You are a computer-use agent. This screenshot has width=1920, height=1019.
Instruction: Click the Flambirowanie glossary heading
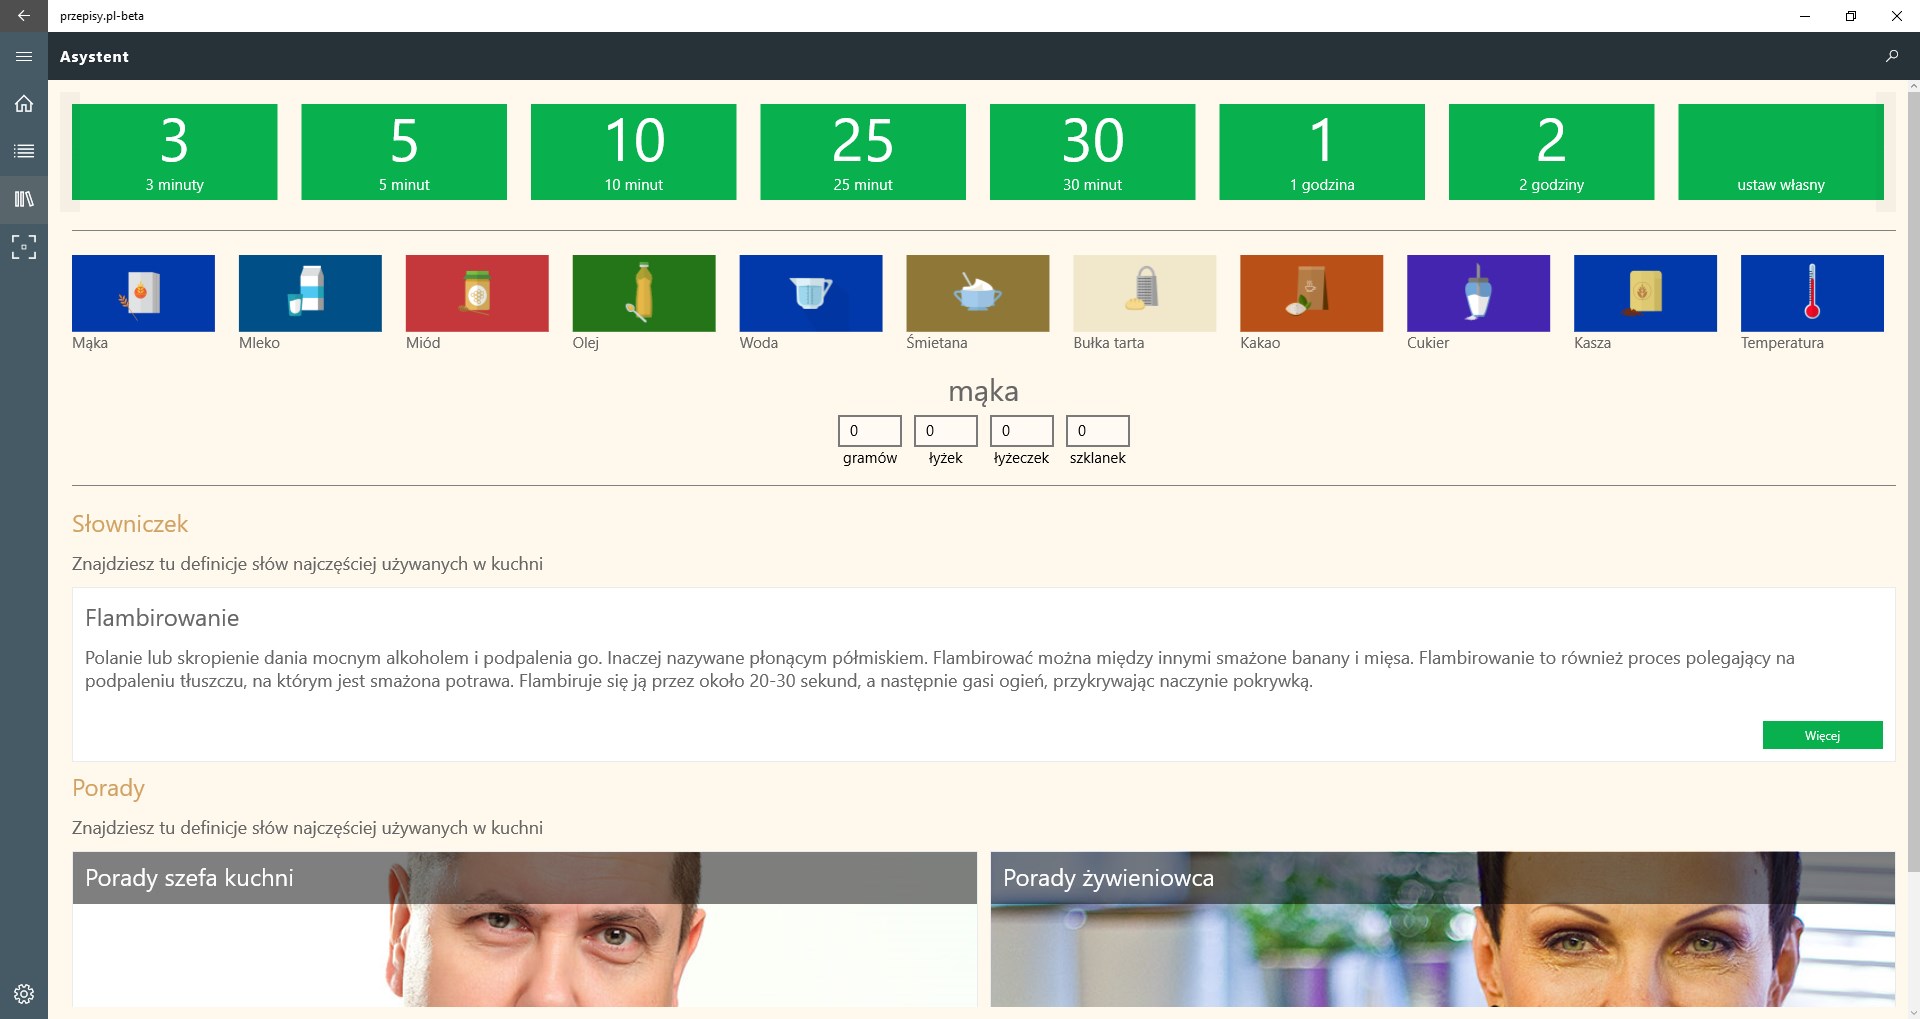pyautogui.click(x=162, y=618)
